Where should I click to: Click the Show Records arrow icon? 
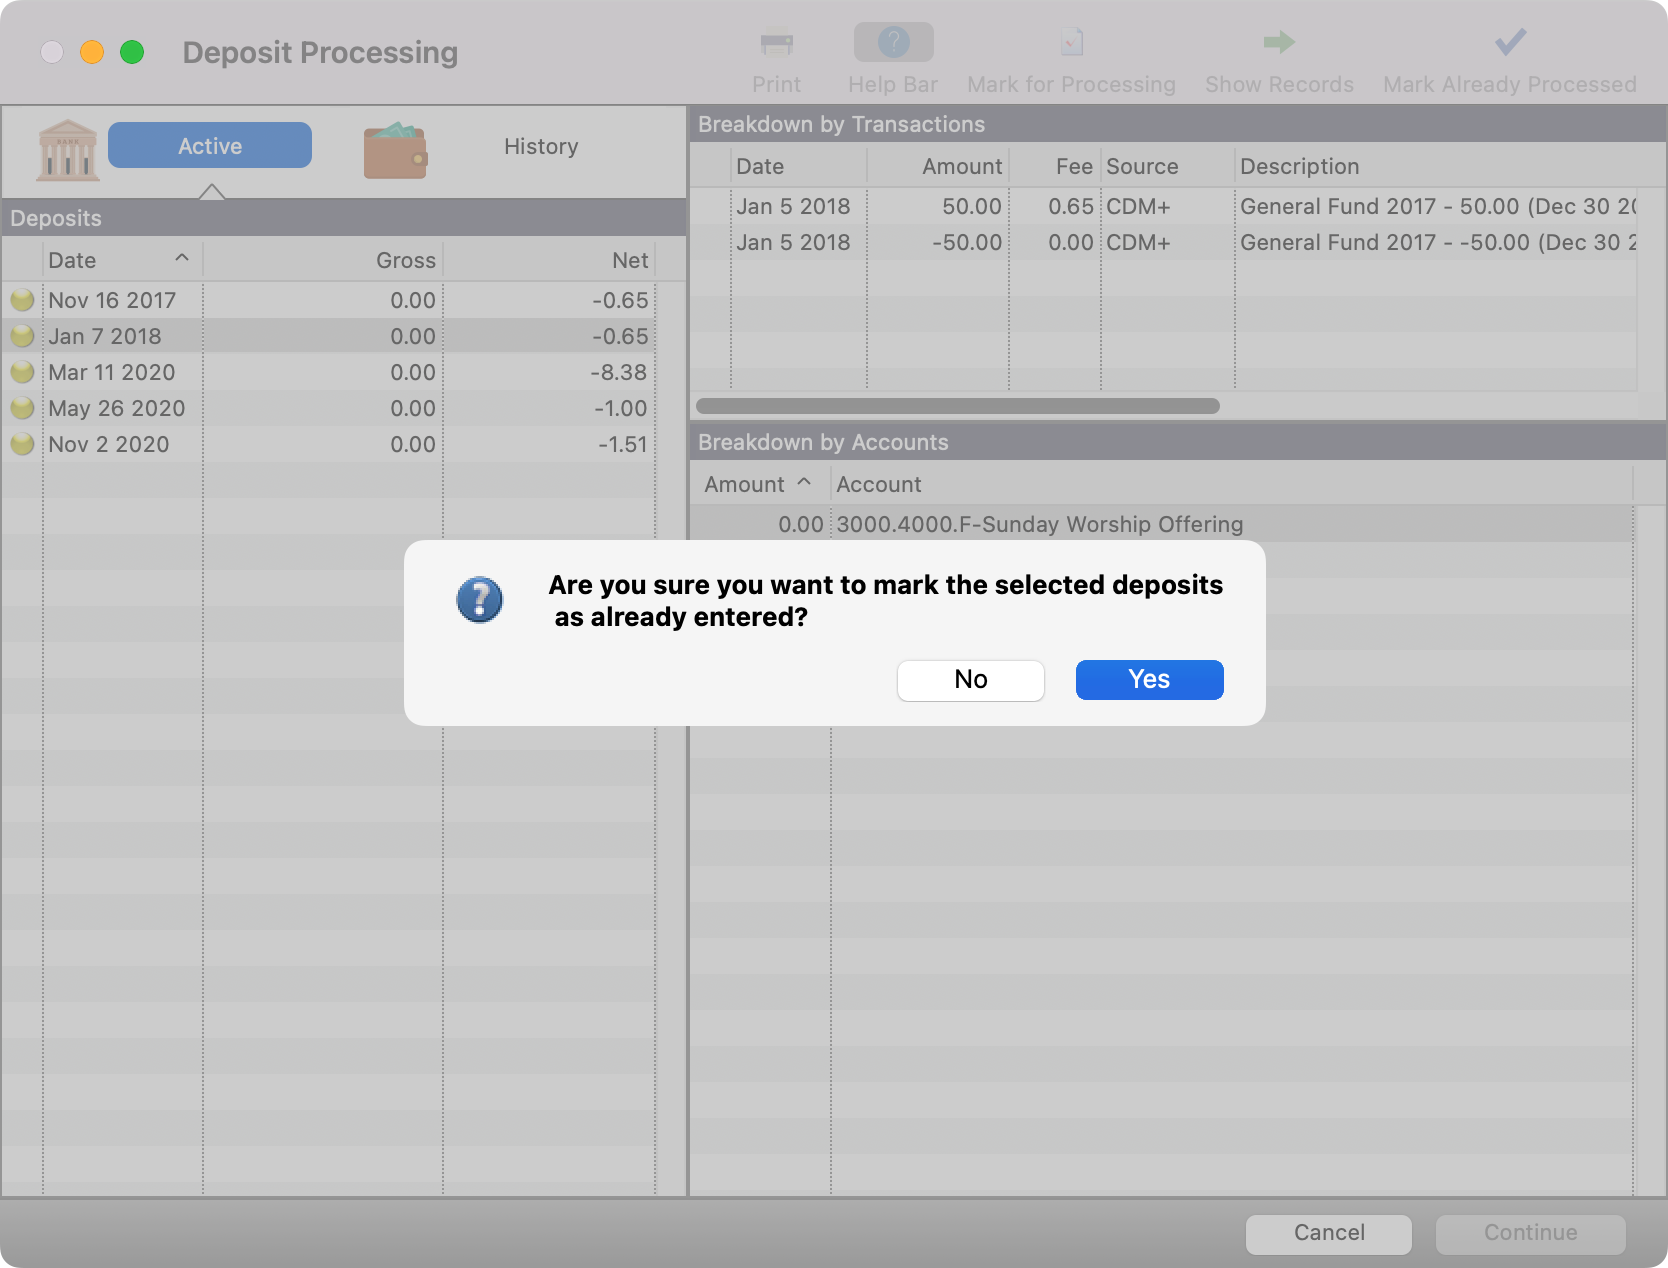1278,42
